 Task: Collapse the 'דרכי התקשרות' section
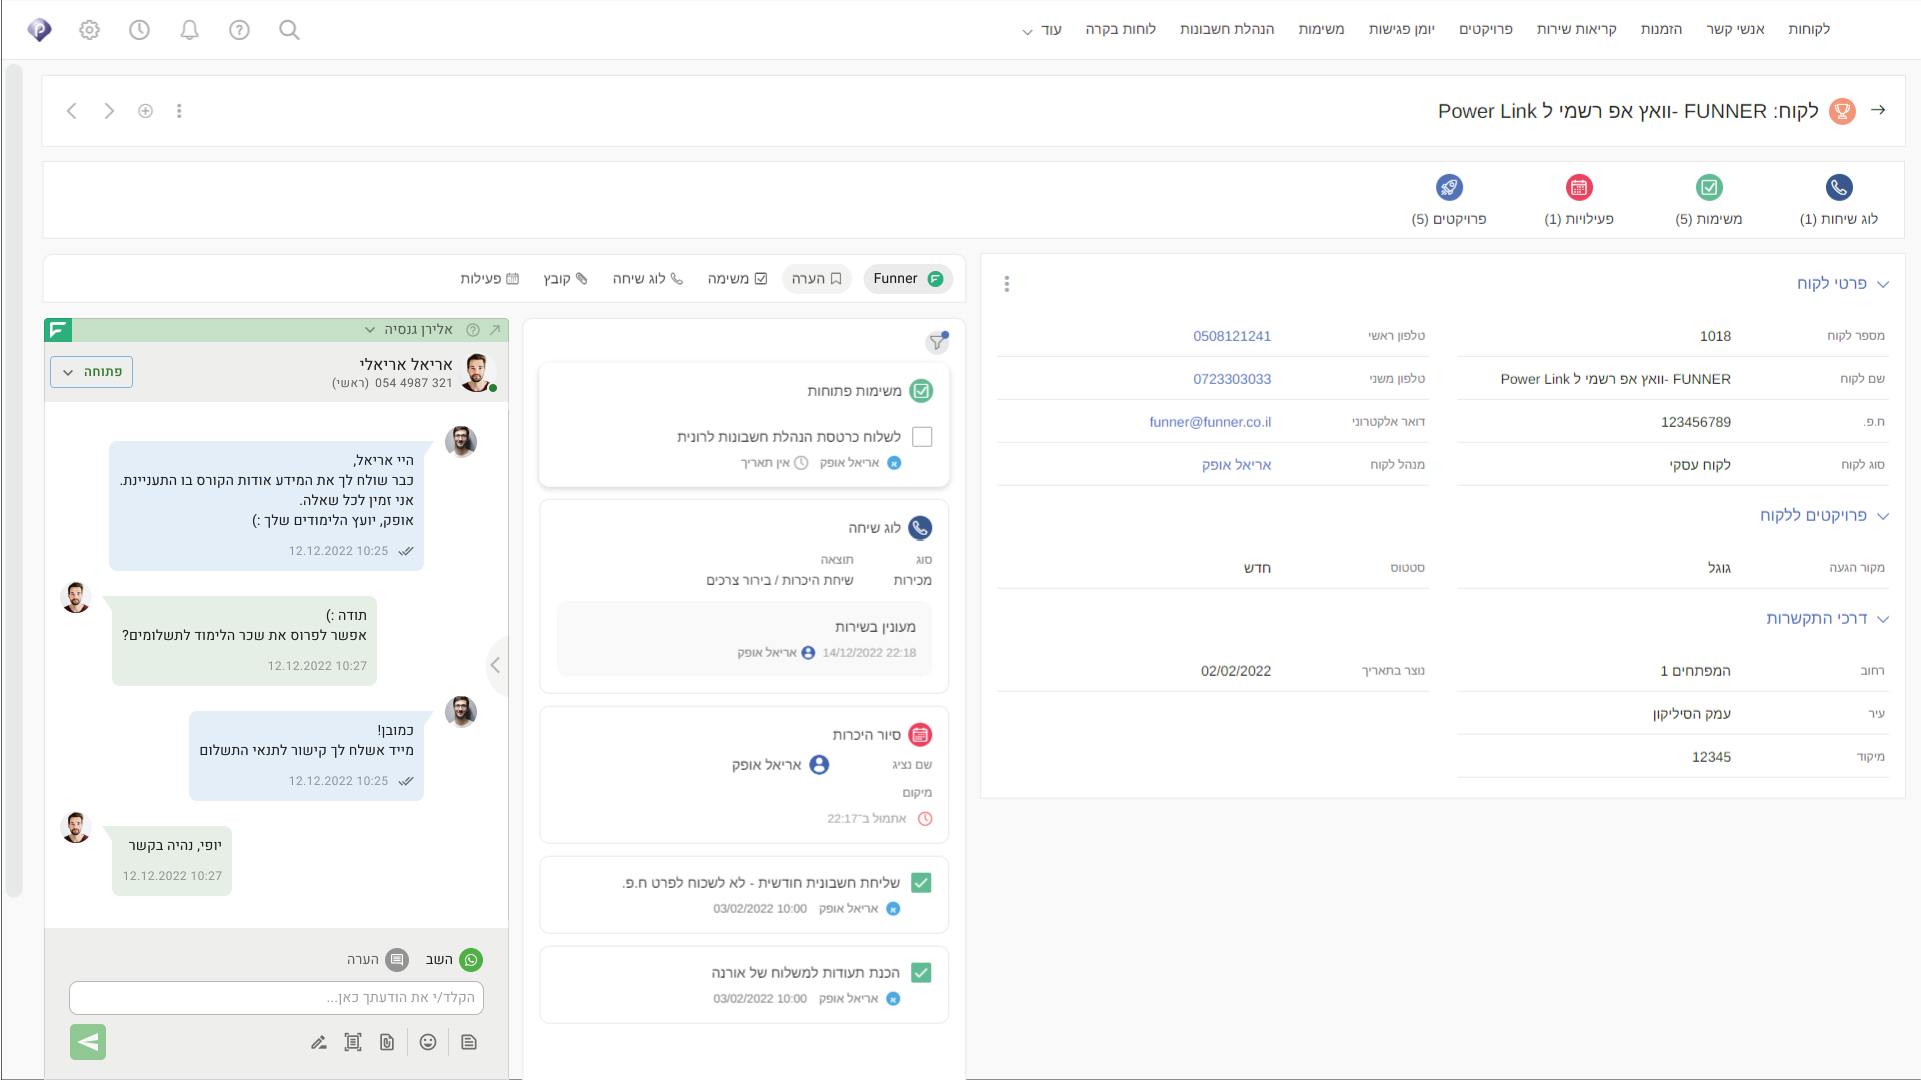pyautogui.click(x=1883, y=619)
